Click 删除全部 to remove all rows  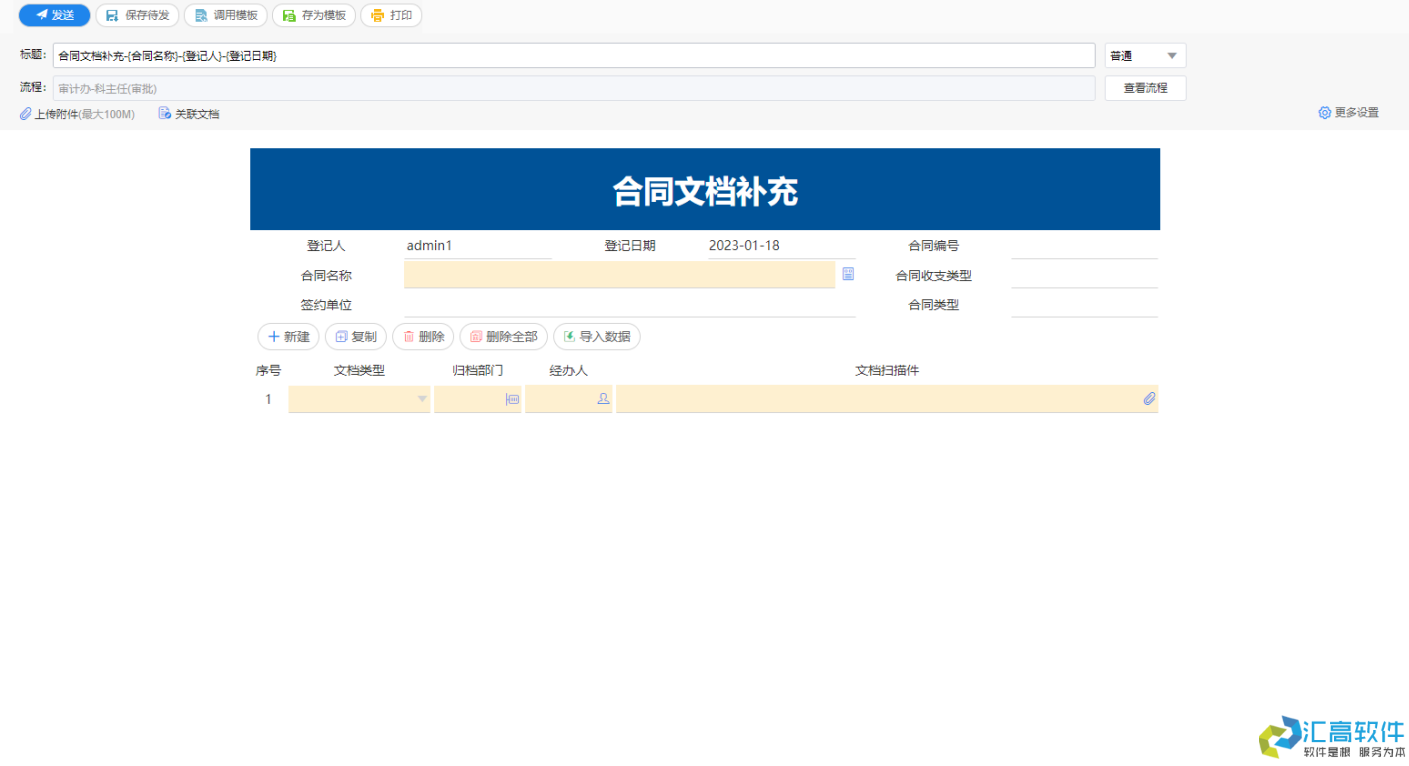click(504, 337)
